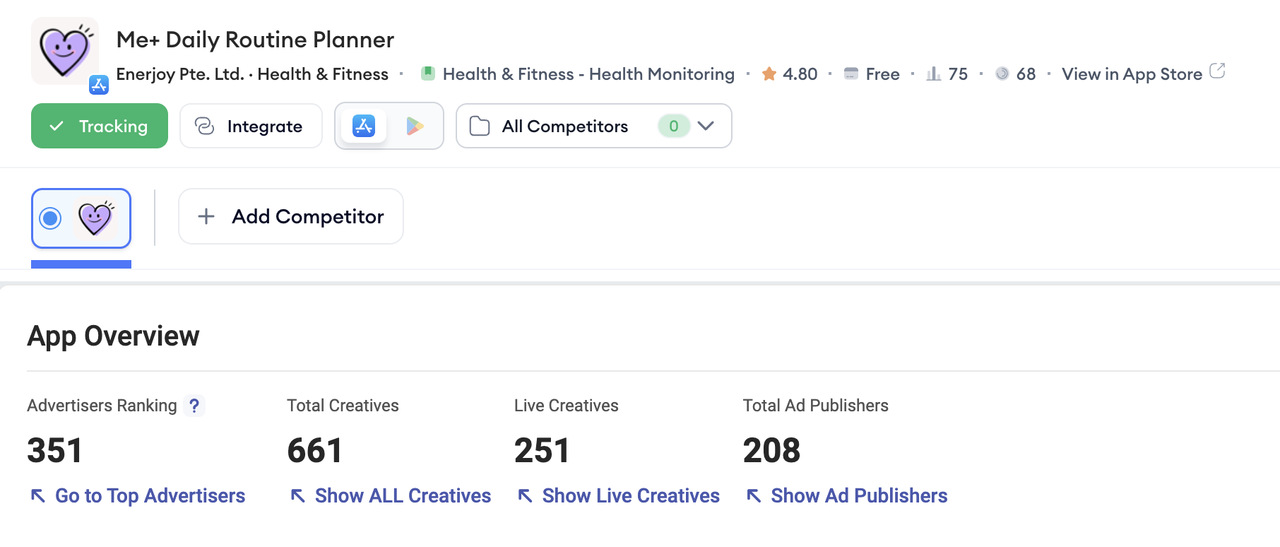The width and height of the screenshot is (1280, 547).
Task: Switch to Apple App Store platform icon
Action: [363, 126]
